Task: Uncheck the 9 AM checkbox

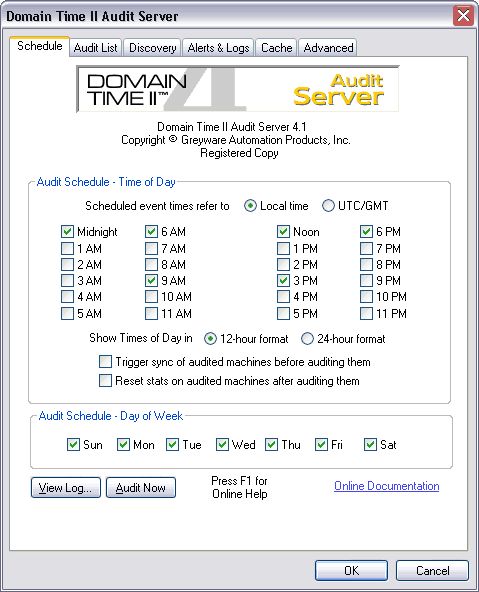Action: 151,281
